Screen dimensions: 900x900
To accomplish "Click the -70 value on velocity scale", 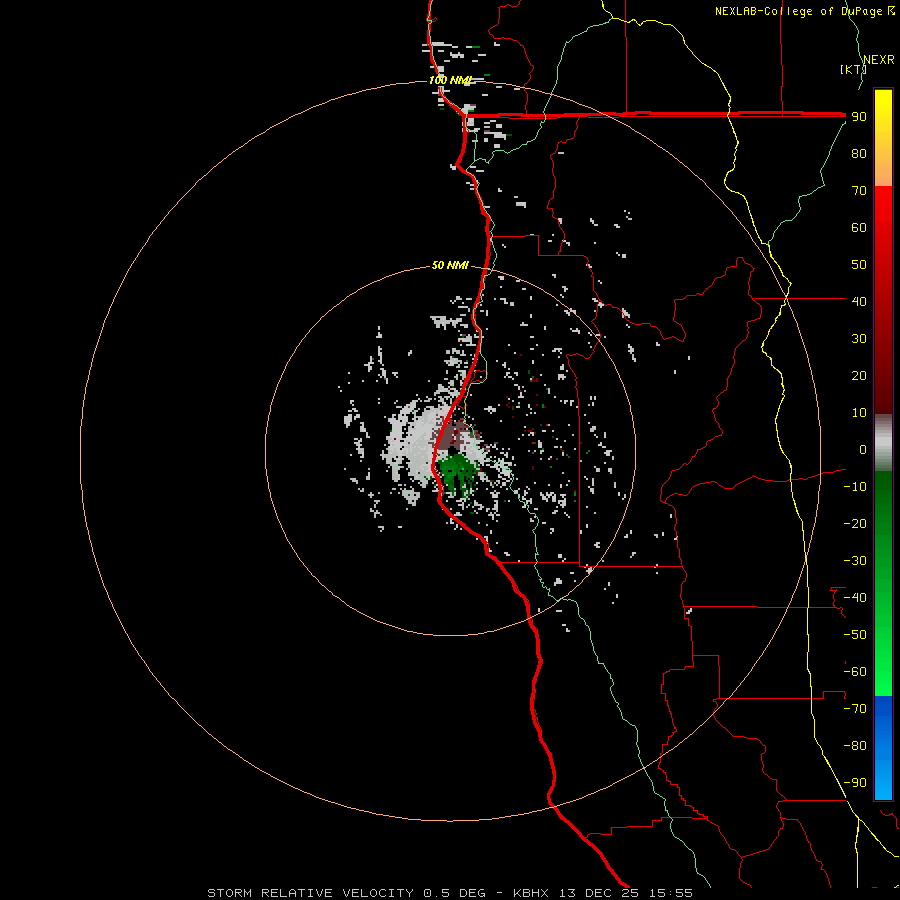I will 855,709.
